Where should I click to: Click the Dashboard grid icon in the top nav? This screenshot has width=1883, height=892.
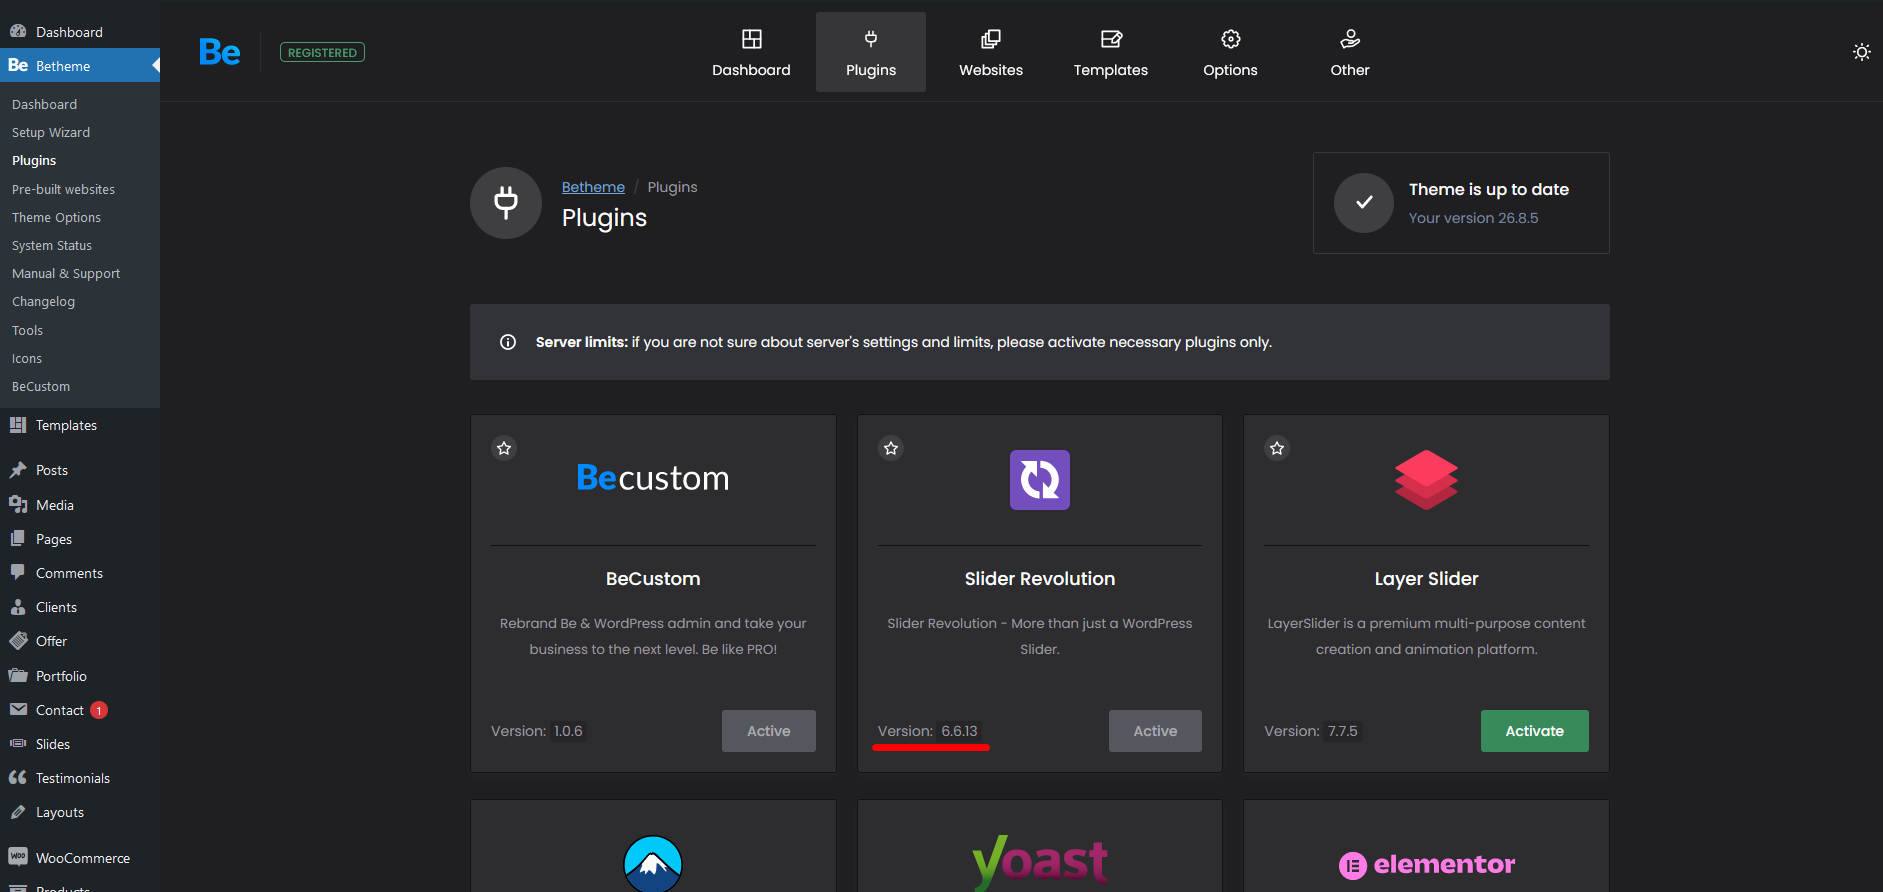[751, 39]
